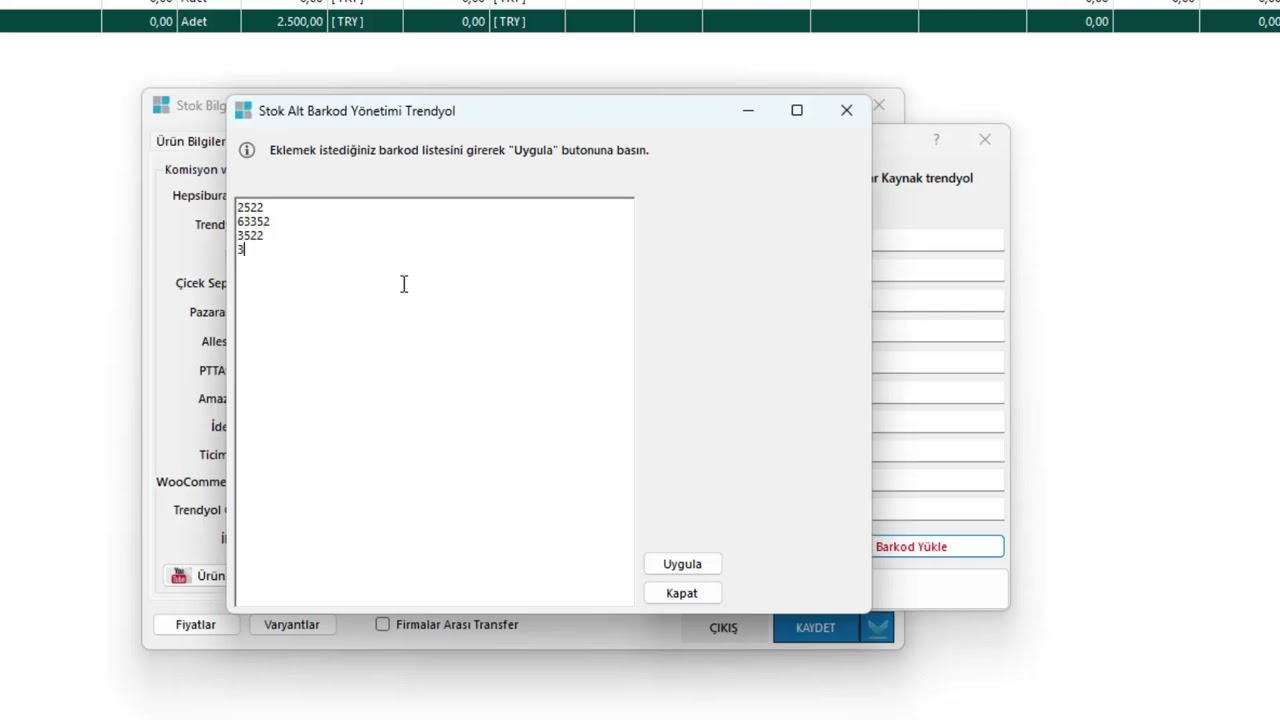Click the Barkod Yükle button
1280x720 pixels.
[x=938, y=547]
